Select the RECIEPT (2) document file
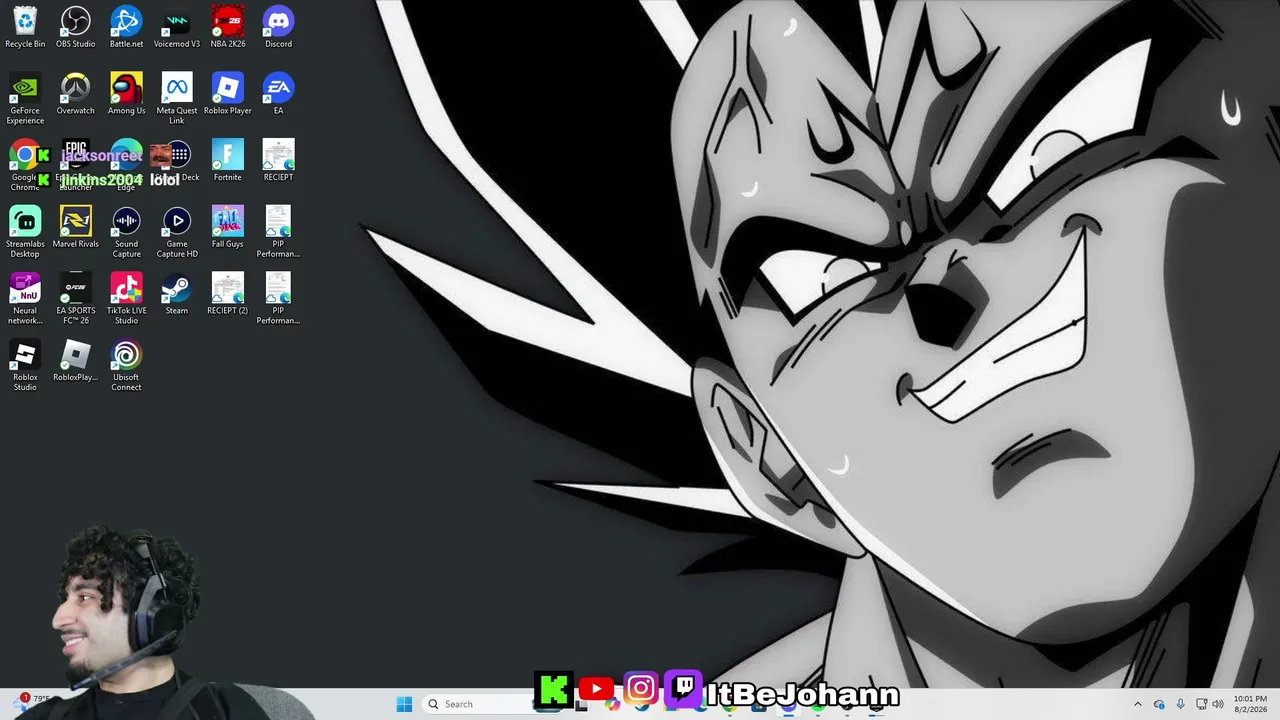1280x720 pixels. (x=228, y=295)
